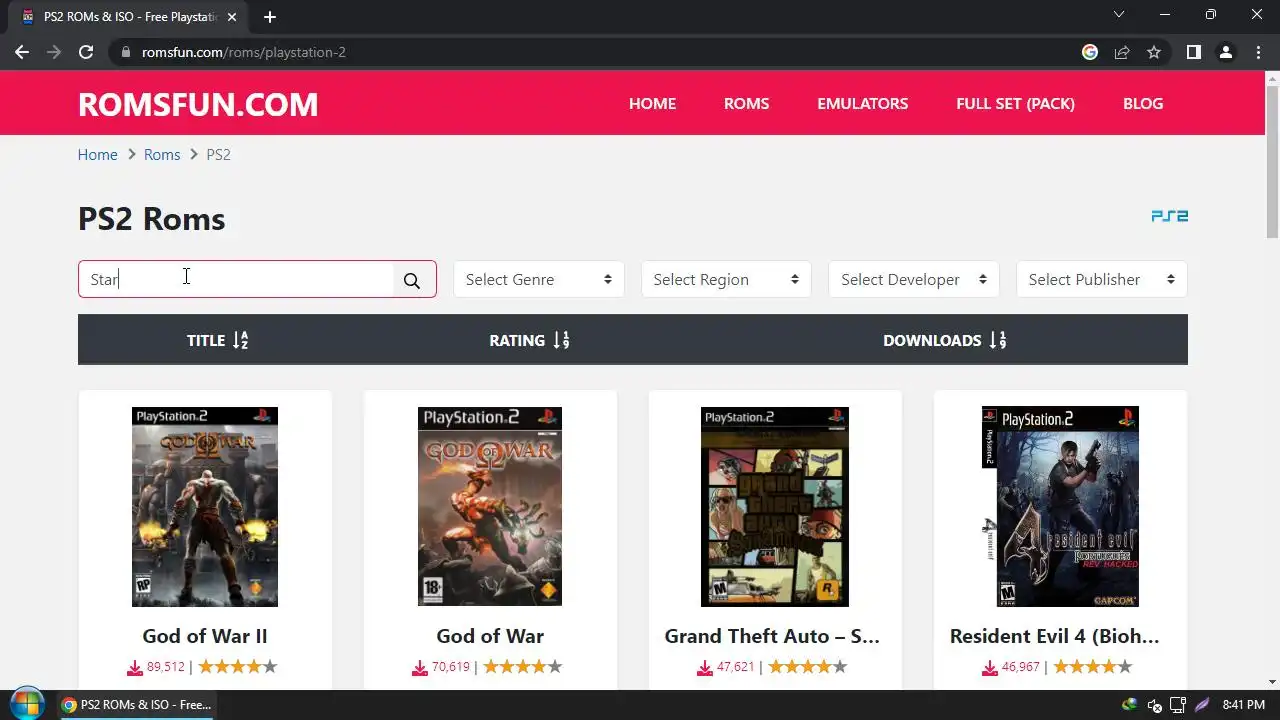Click the share page icon
This screenshot has height=720, width=1280.
point(1122,52)
